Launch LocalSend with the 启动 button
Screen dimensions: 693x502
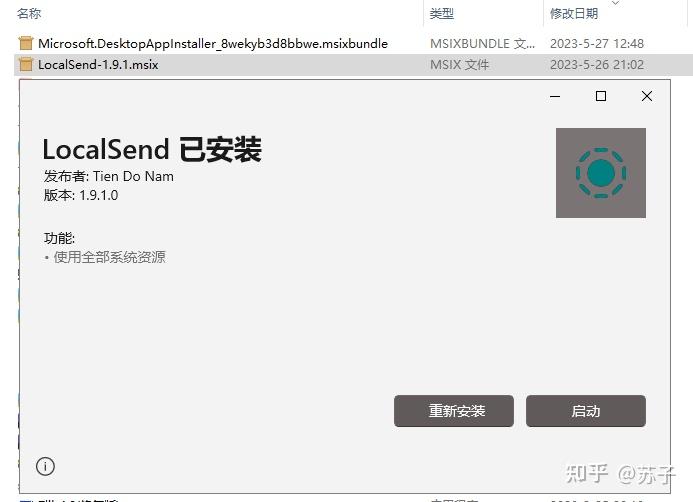click(x=586, y=411)
